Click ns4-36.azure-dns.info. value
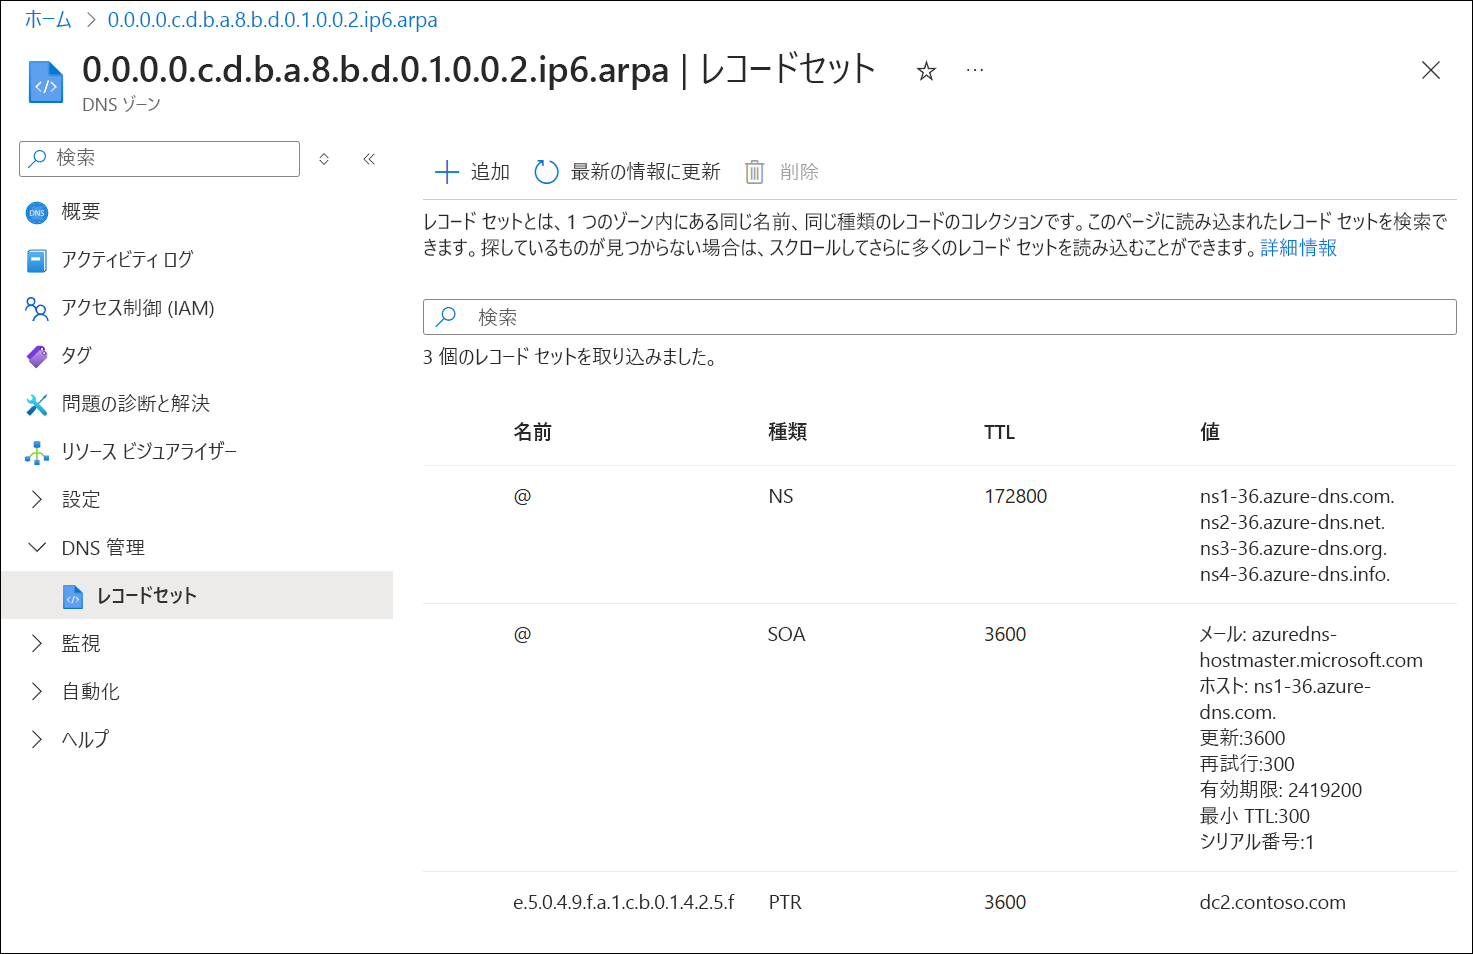This screenshot has height=954, width=1473. (x=1295, y=575)
